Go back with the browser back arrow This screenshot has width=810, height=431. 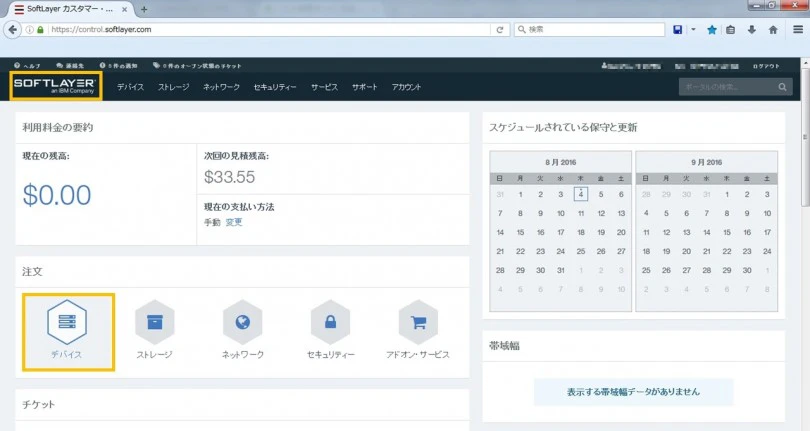coord(12,29)
